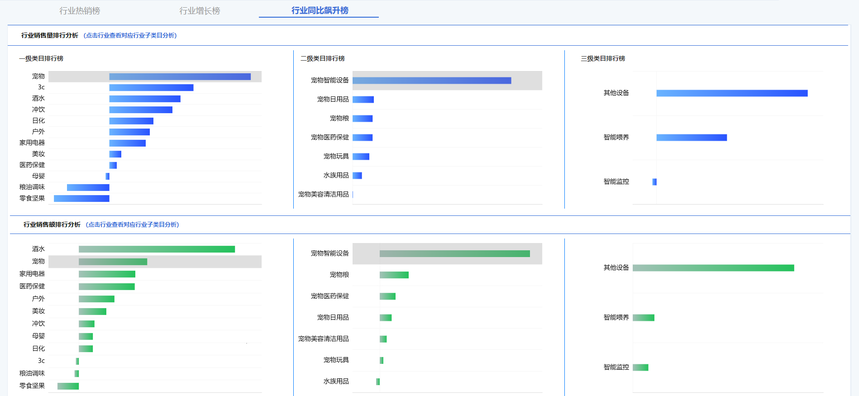The width and height of the screenshot is (859, 396).
Task: Select negative green 零食坚果 bar in amount chart
Action: point(68,386)
